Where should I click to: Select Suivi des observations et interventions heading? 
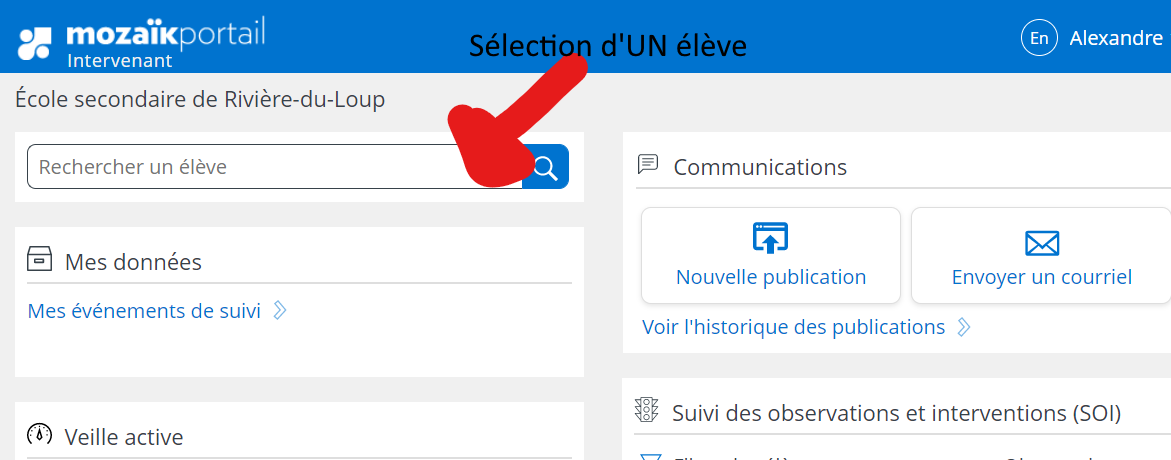click(x=896, y=412)
